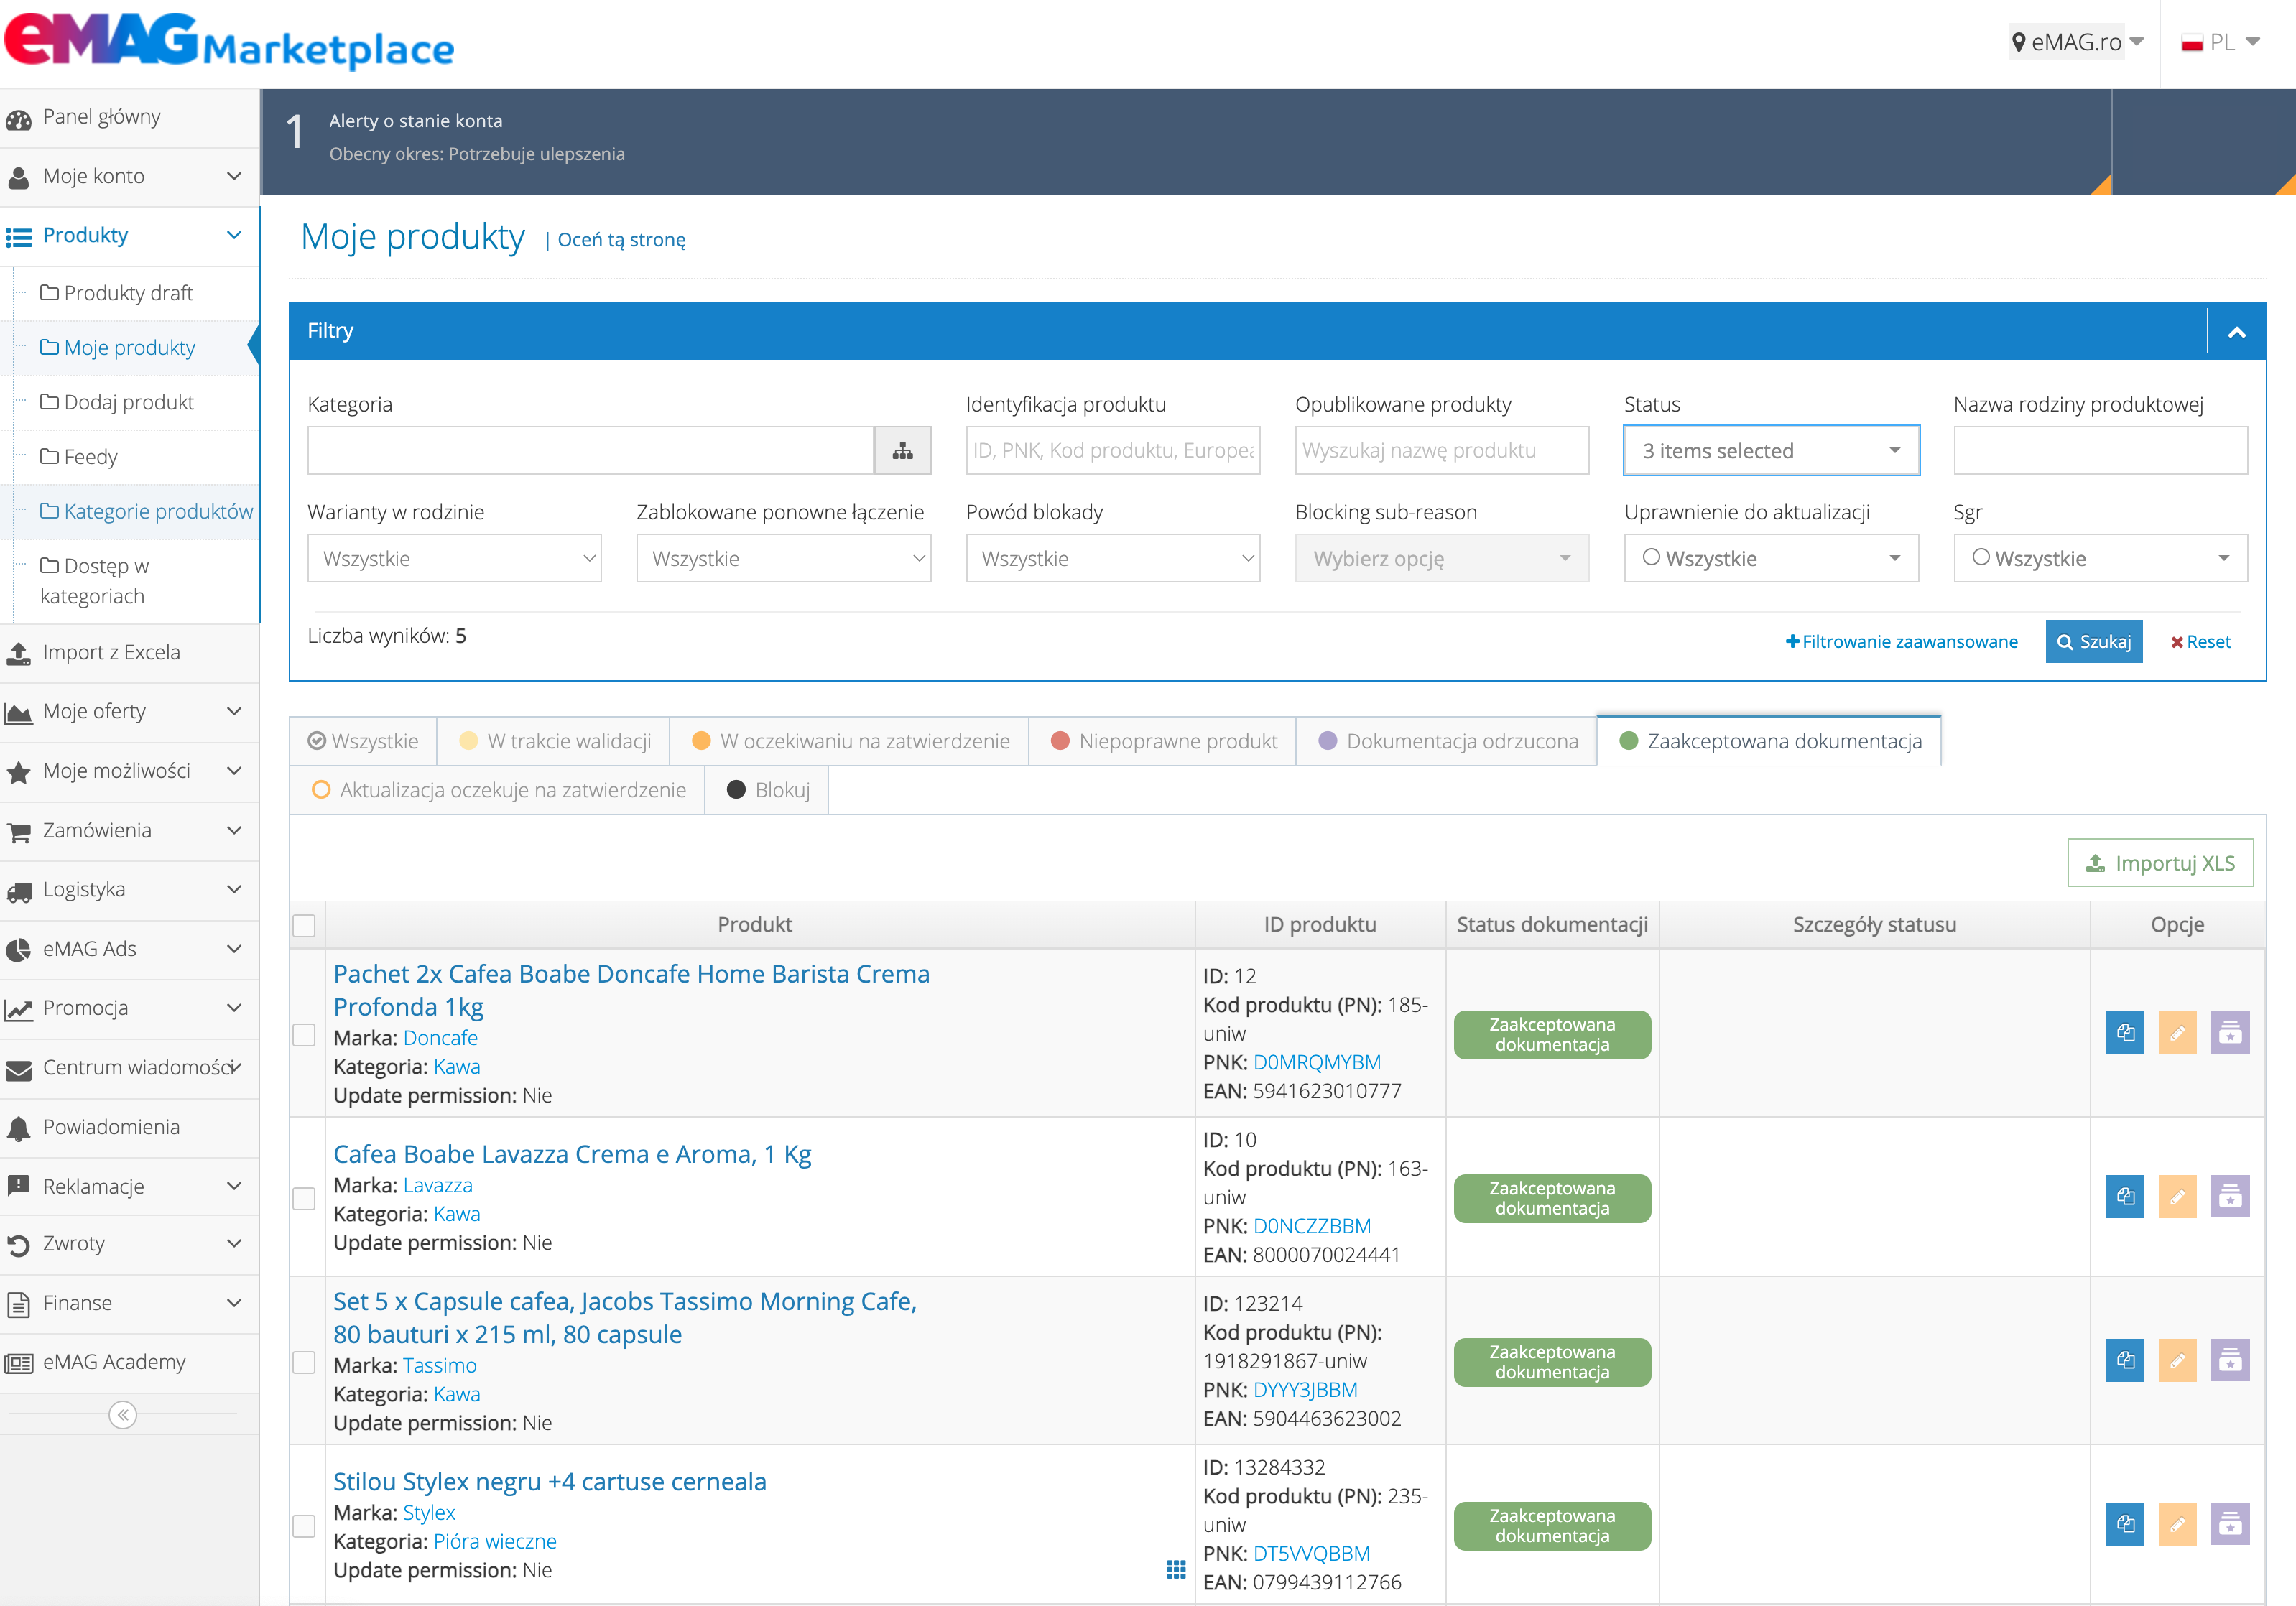This screenshot has height=1606, width=2296.
Task: Focus the Identyfikacja produktu input field
Action: point(1113,450)
